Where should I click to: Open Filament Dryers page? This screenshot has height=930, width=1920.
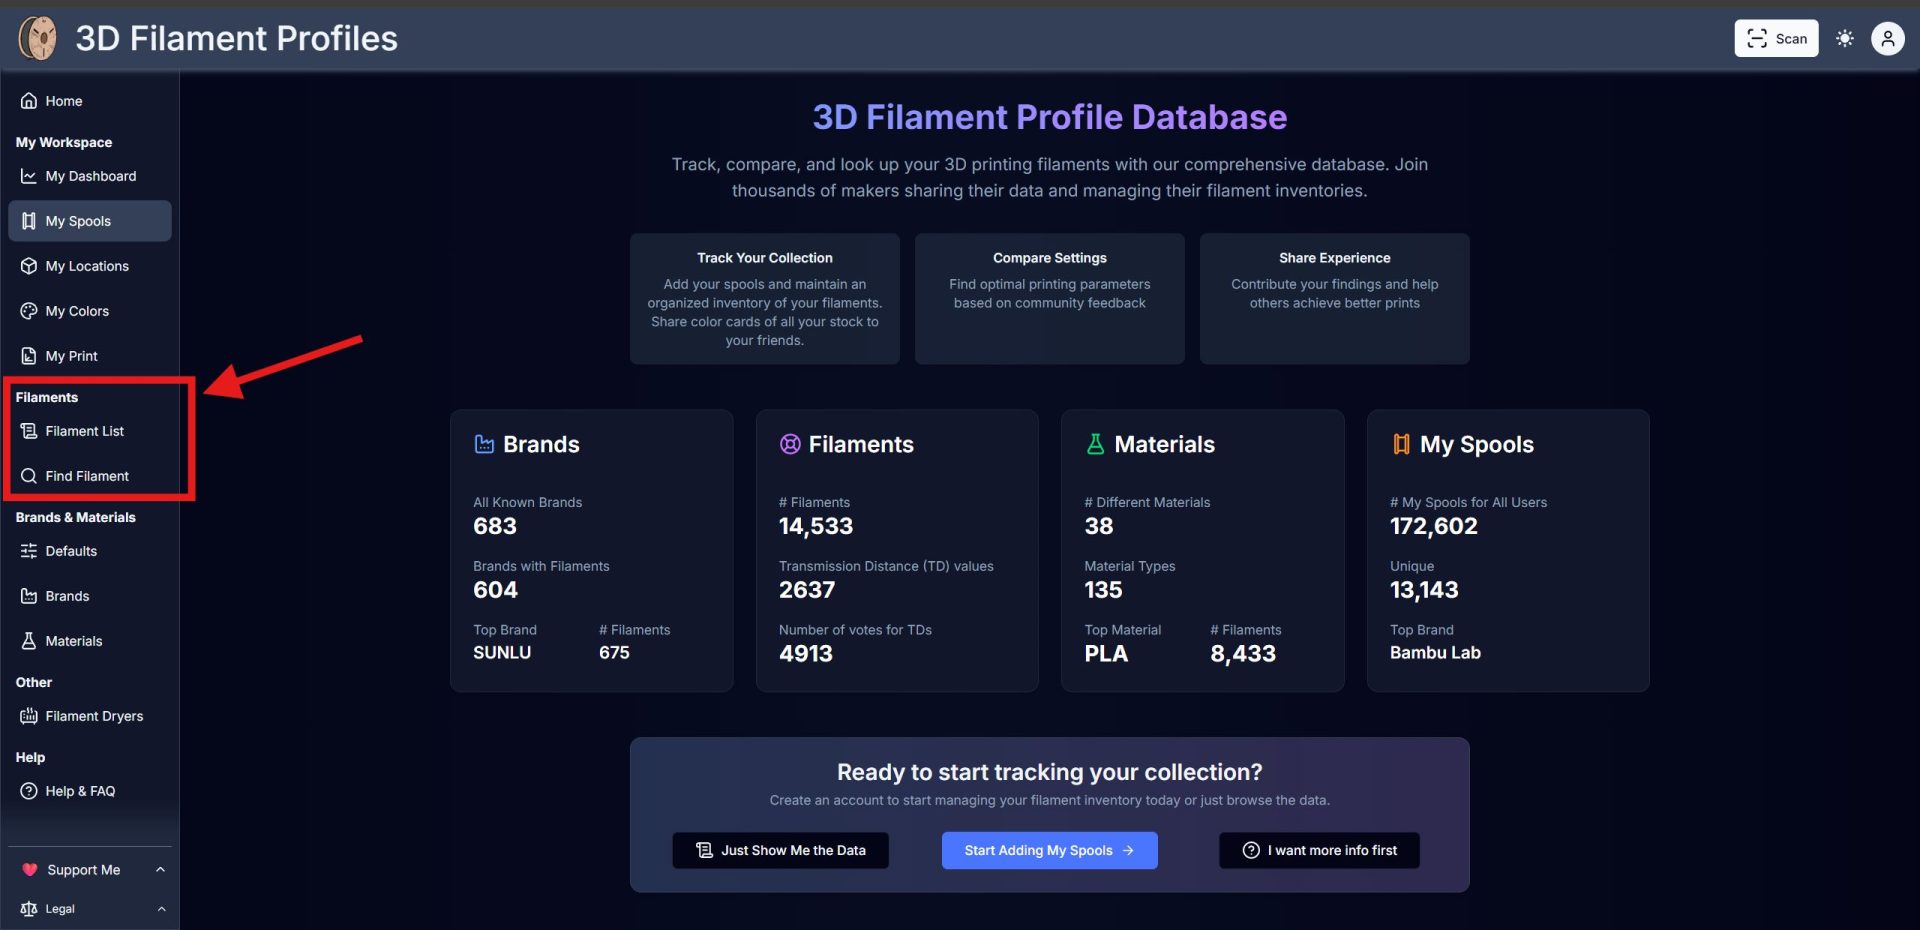click(93, 716)
